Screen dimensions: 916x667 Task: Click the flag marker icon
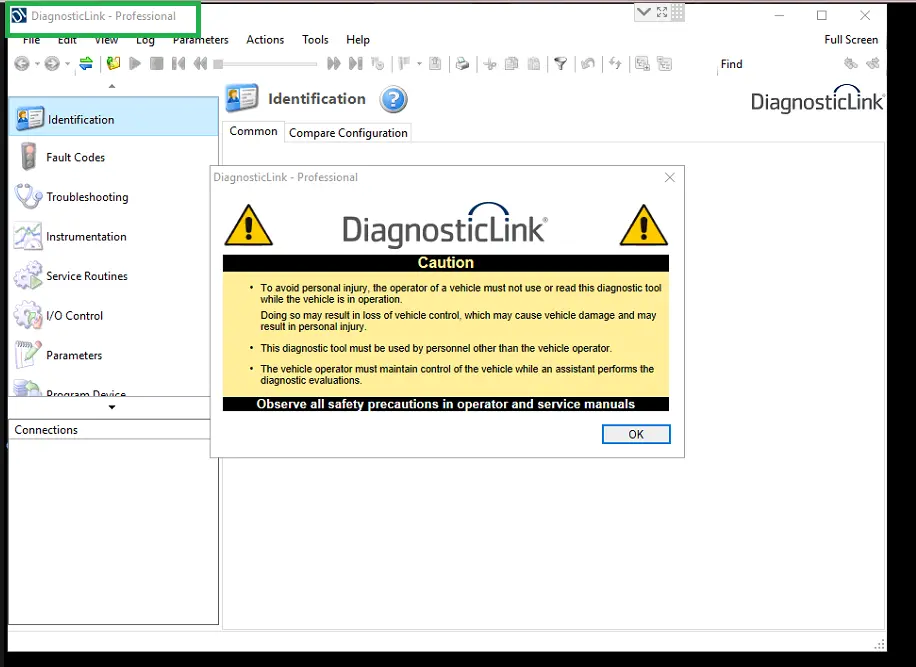point(404,63)
